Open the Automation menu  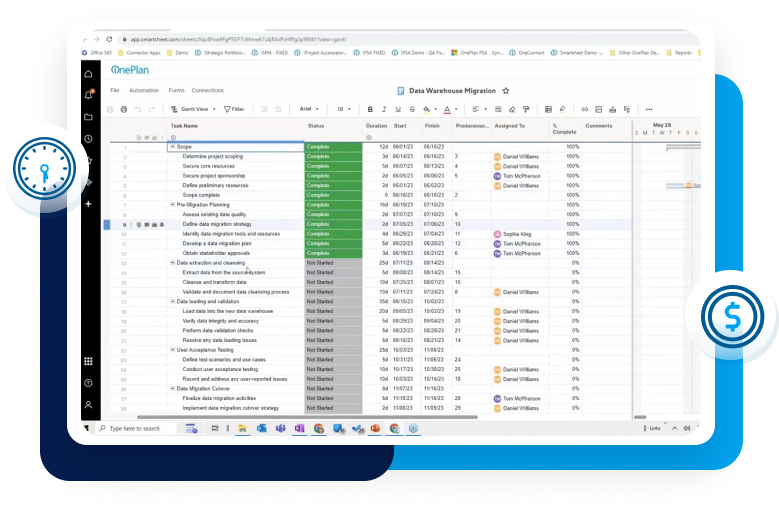(x=144, y=90)
